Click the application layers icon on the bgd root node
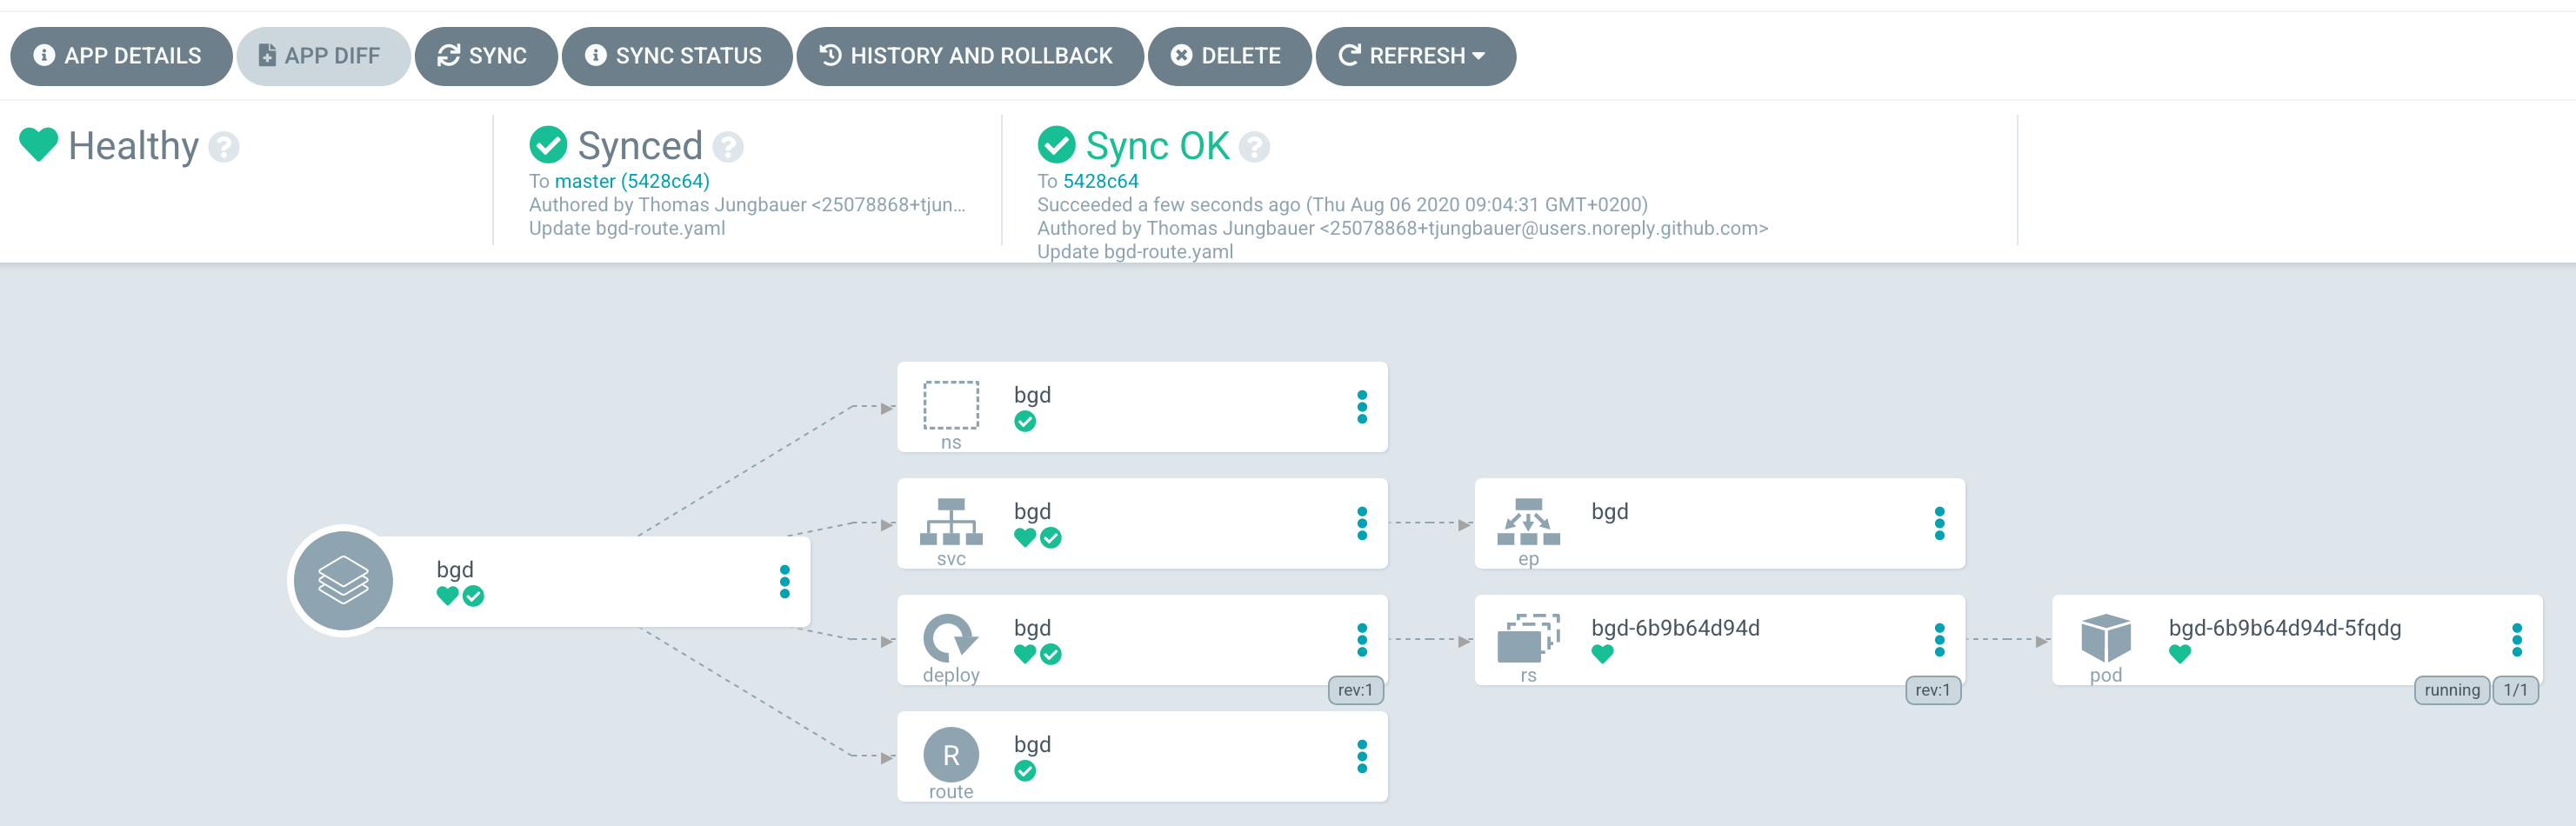This screenshot has width=2576, height=826. click(x=342, y=580)
